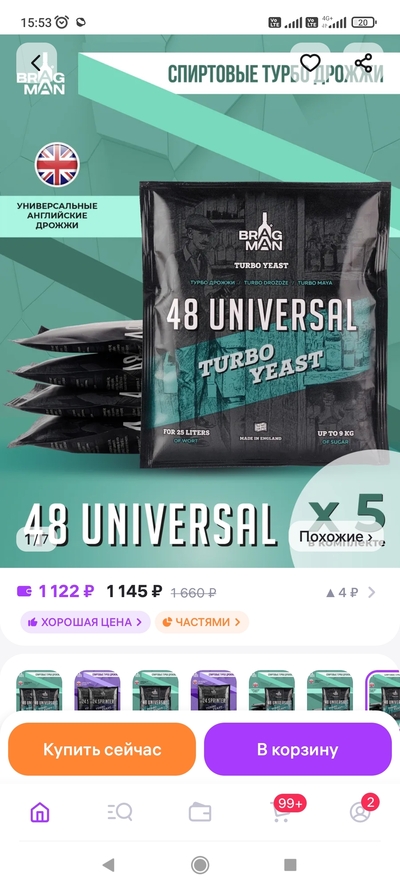
Task: Expand the ЧАСТЯМИ installment option
Action: pos(202,622)
